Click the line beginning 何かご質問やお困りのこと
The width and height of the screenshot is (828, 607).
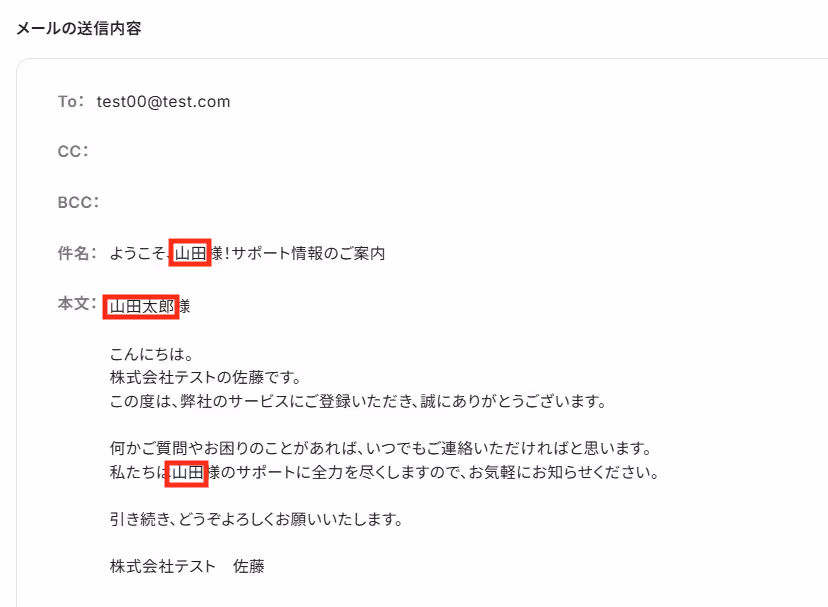point(381,449)
